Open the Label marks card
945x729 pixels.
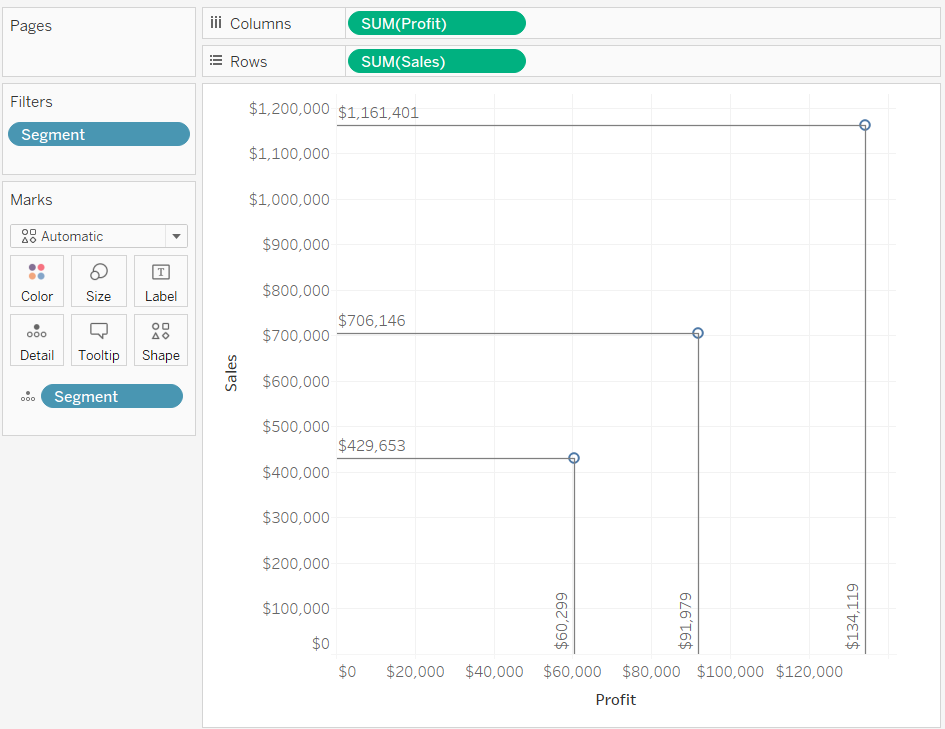(161, 281)
